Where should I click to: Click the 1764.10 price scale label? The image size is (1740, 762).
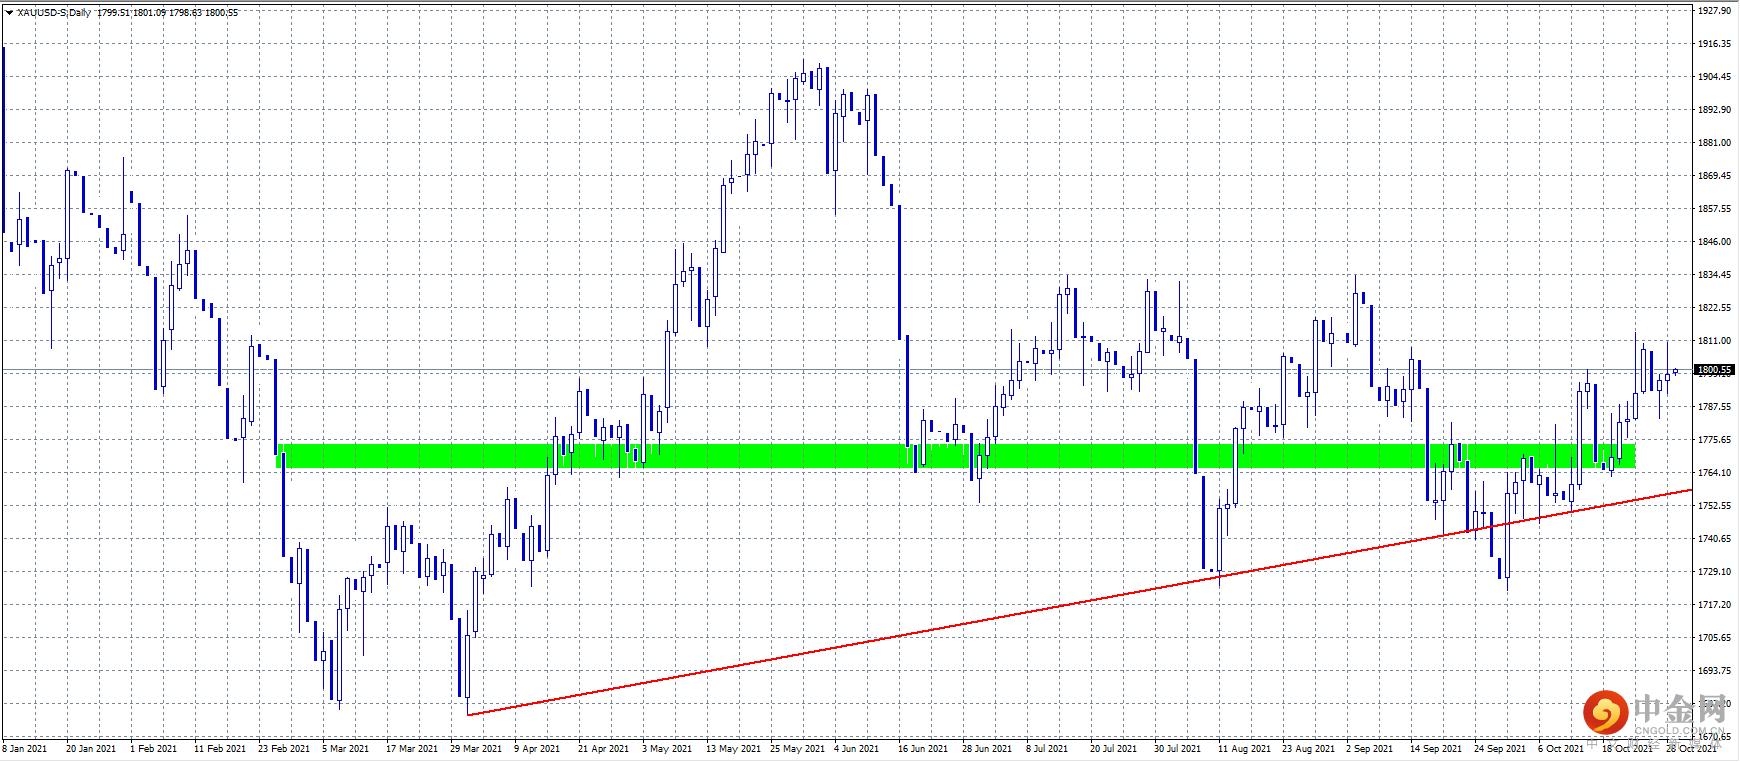click(x=1714, y=473)
